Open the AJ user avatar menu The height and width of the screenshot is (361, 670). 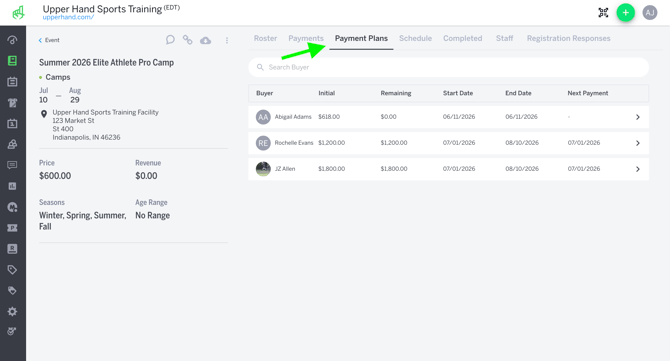[650, 12]
